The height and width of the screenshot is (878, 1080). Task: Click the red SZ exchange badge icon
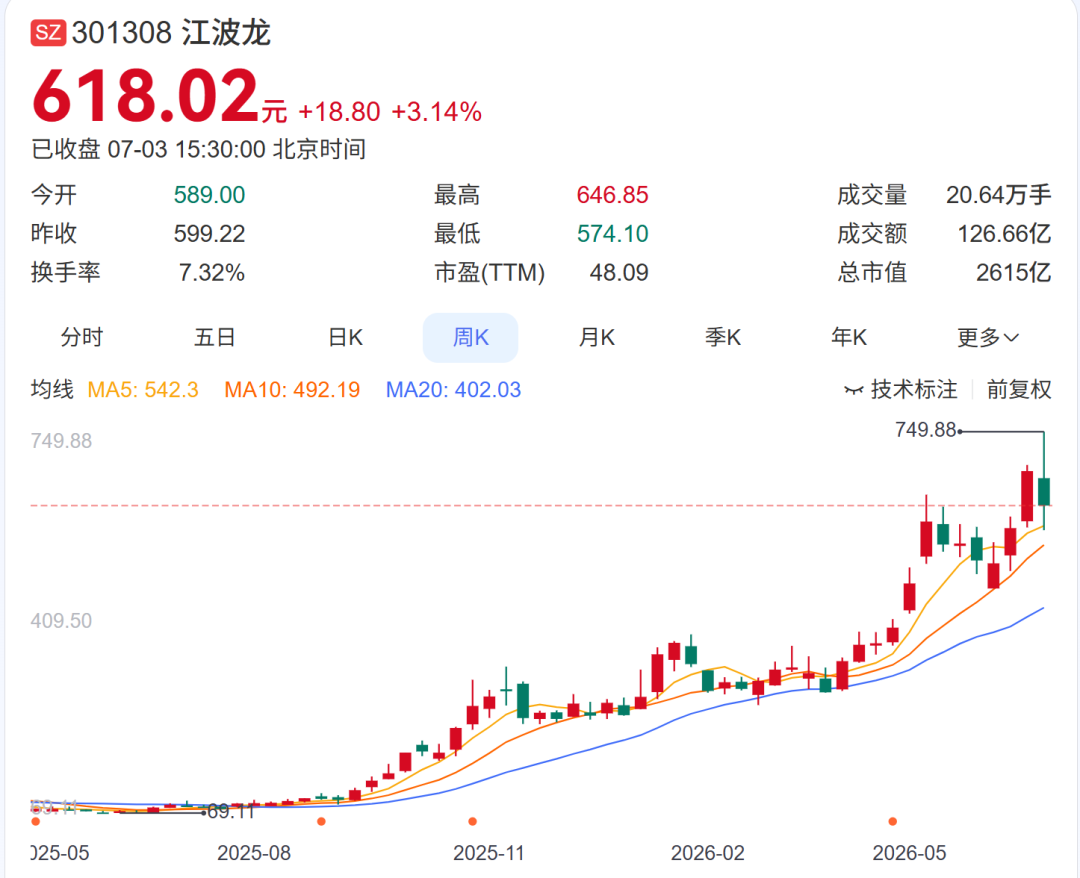coord(48,33)
